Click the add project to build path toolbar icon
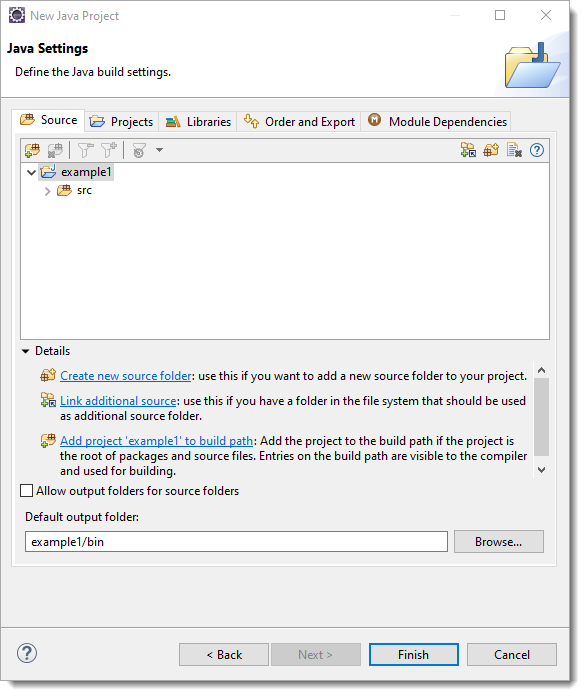This screenshot has width=585, height=696. 32,150
